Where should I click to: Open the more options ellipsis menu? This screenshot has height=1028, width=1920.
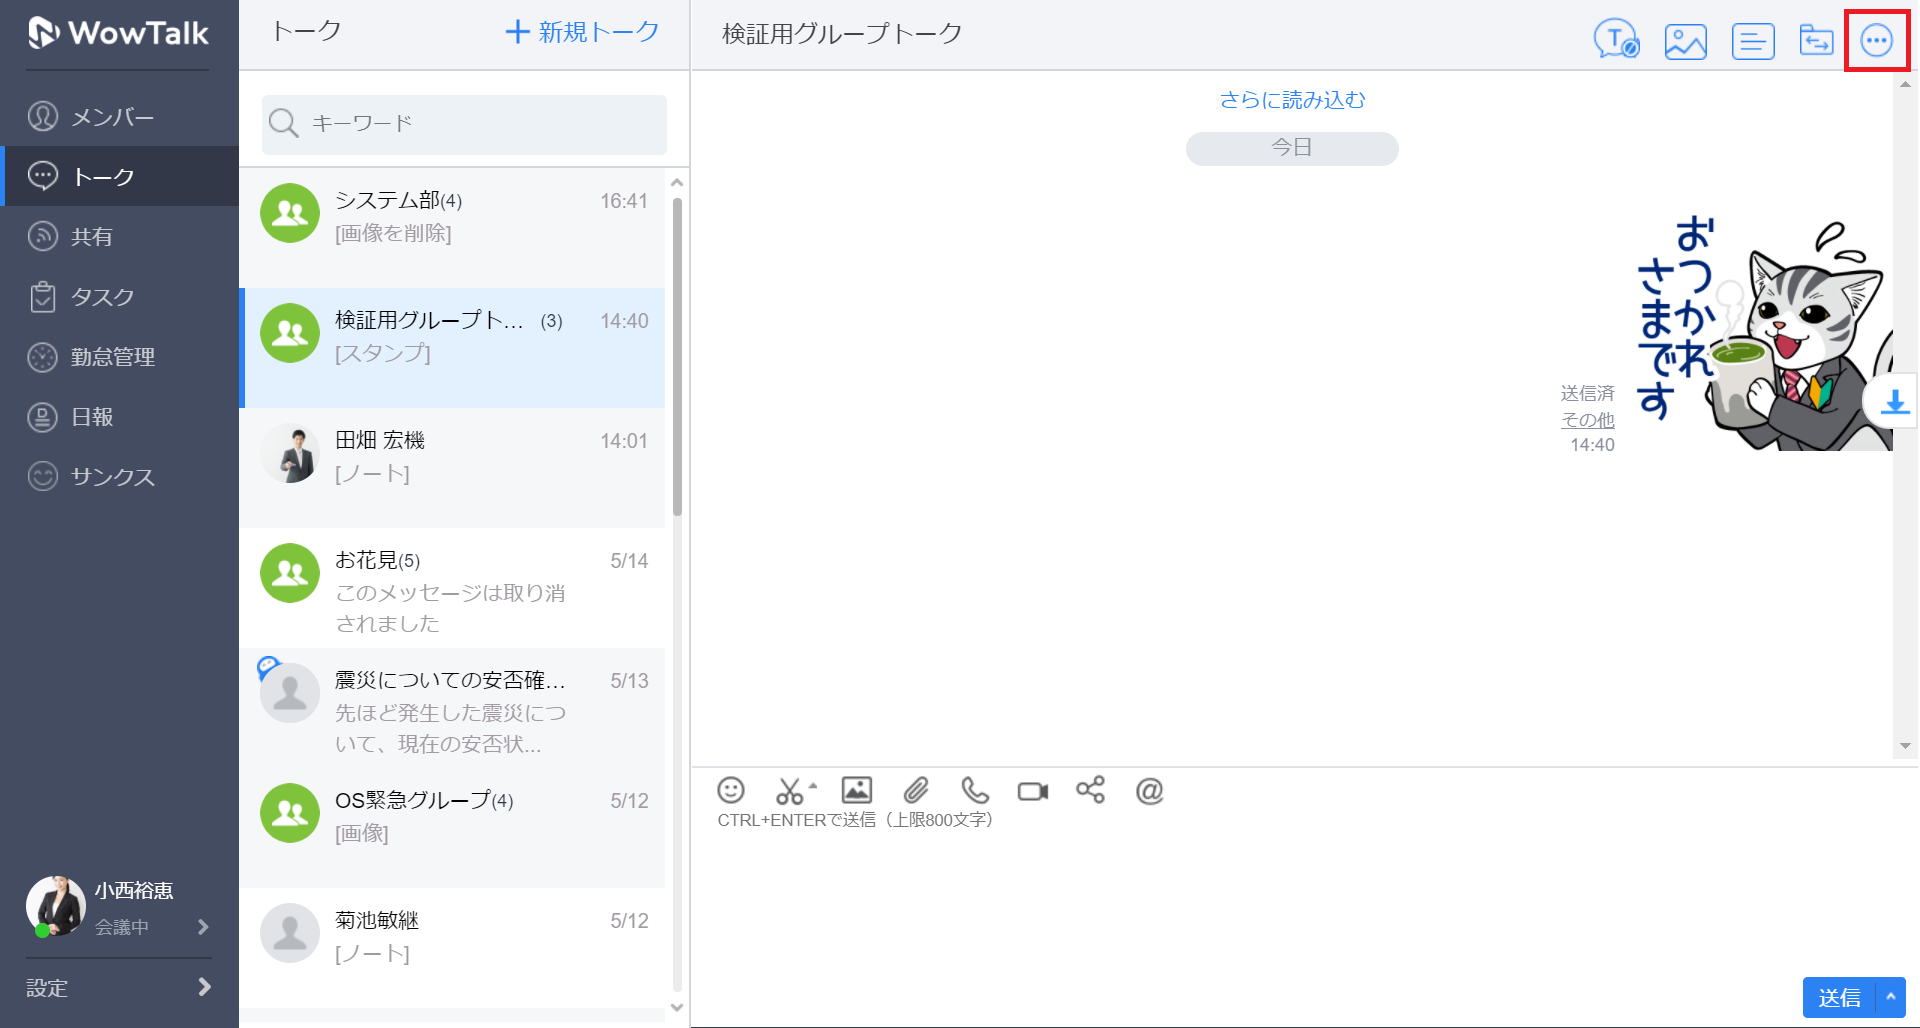(x=1876, y=41)
